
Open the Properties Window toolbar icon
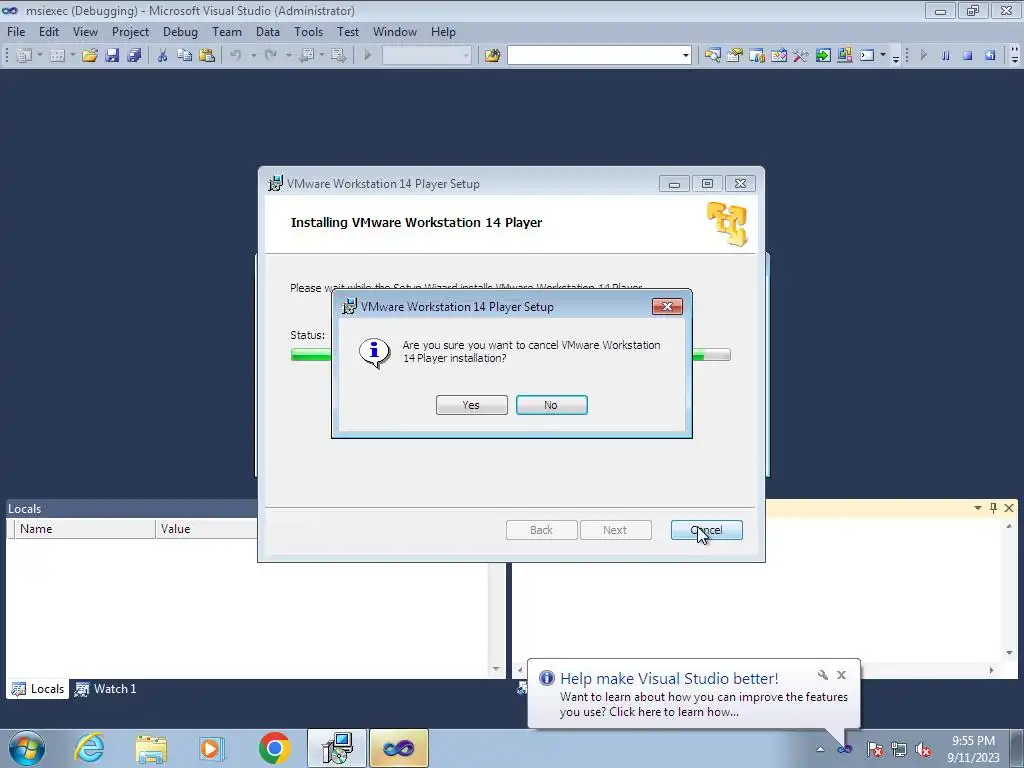(x=735, y=56)
